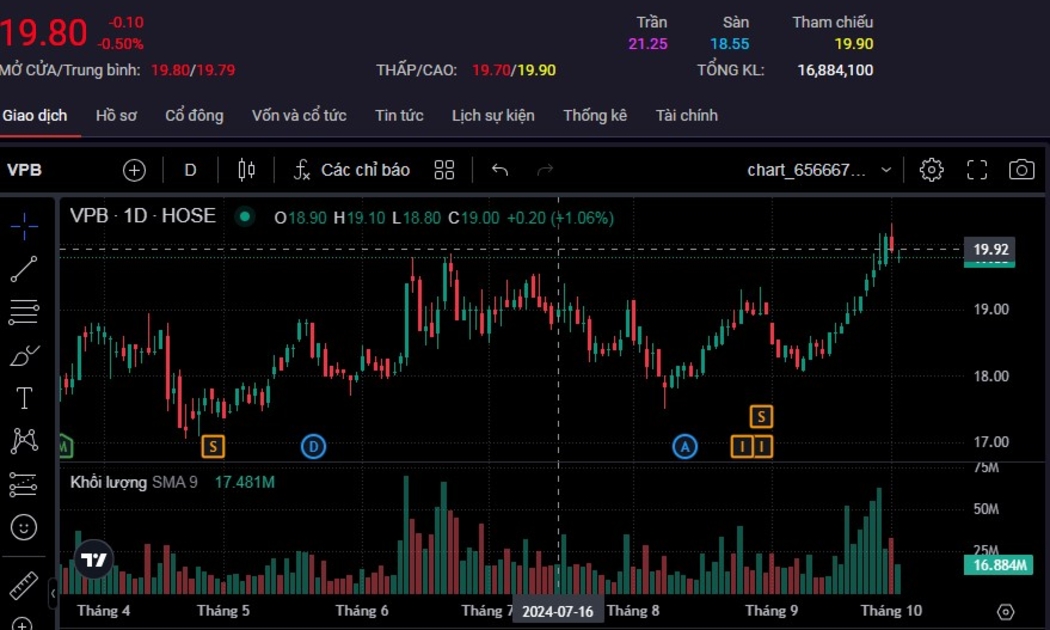Open the D timeframe interval selector
This screenshot has height=630, width=1050.
[190, 170]
